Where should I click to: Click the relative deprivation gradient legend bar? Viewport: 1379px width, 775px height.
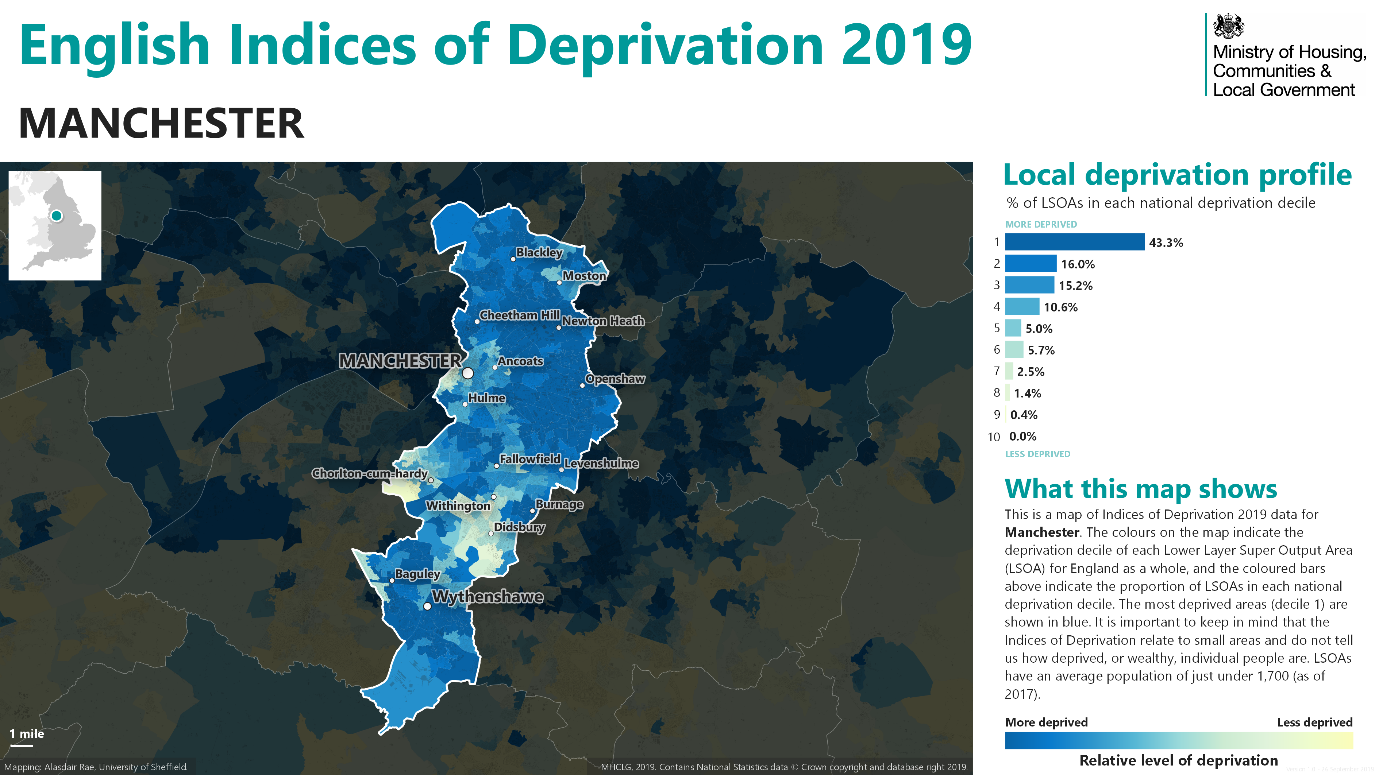[x=1178, y=740]
